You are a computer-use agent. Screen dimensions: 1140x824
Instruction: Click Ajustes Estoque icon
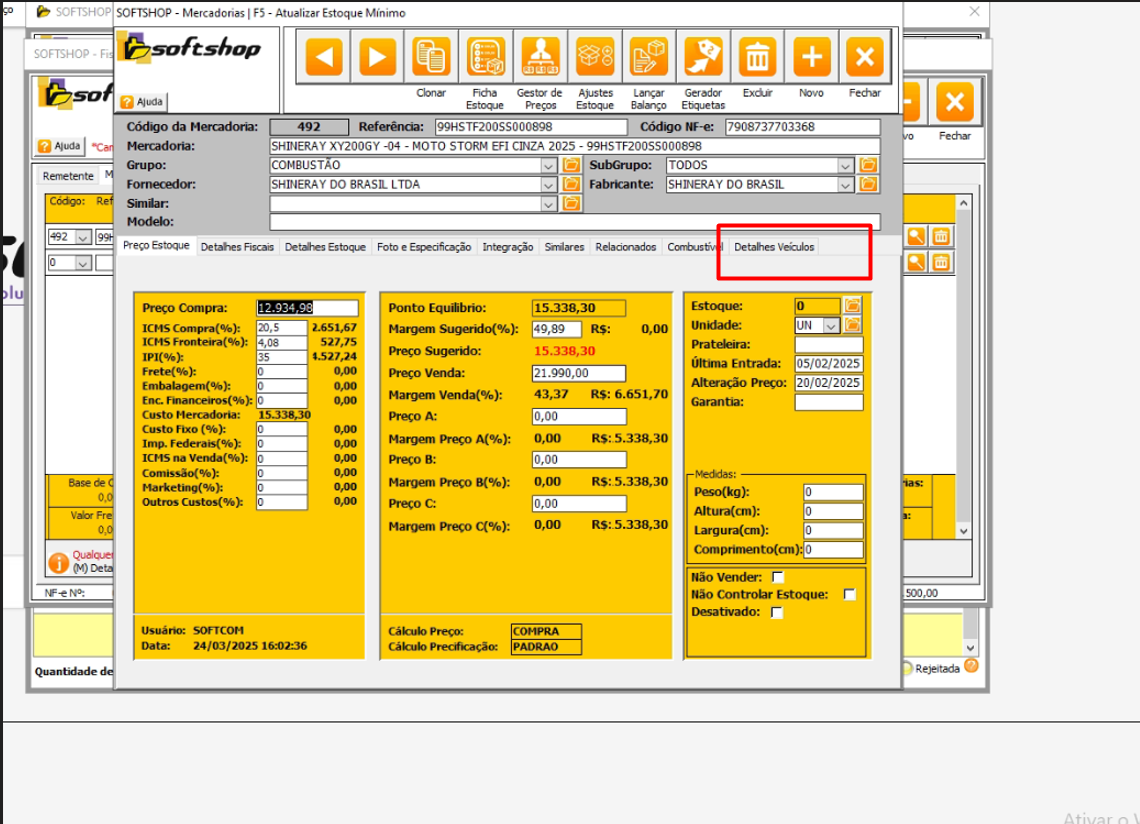coord(595,56)
